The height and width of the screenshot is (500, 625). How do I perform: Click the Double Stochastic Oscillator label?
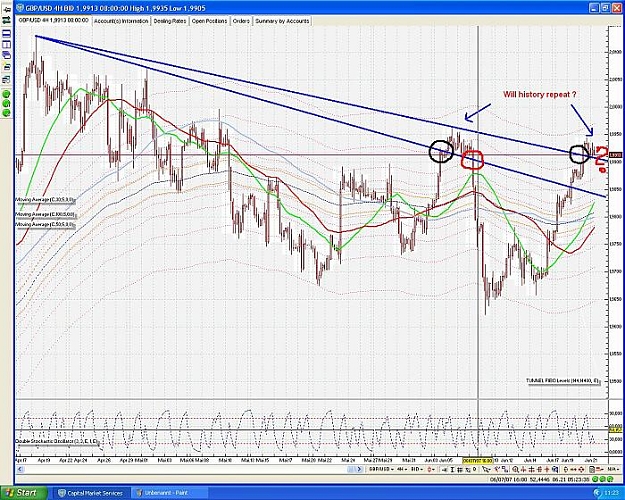pos(57,441)
